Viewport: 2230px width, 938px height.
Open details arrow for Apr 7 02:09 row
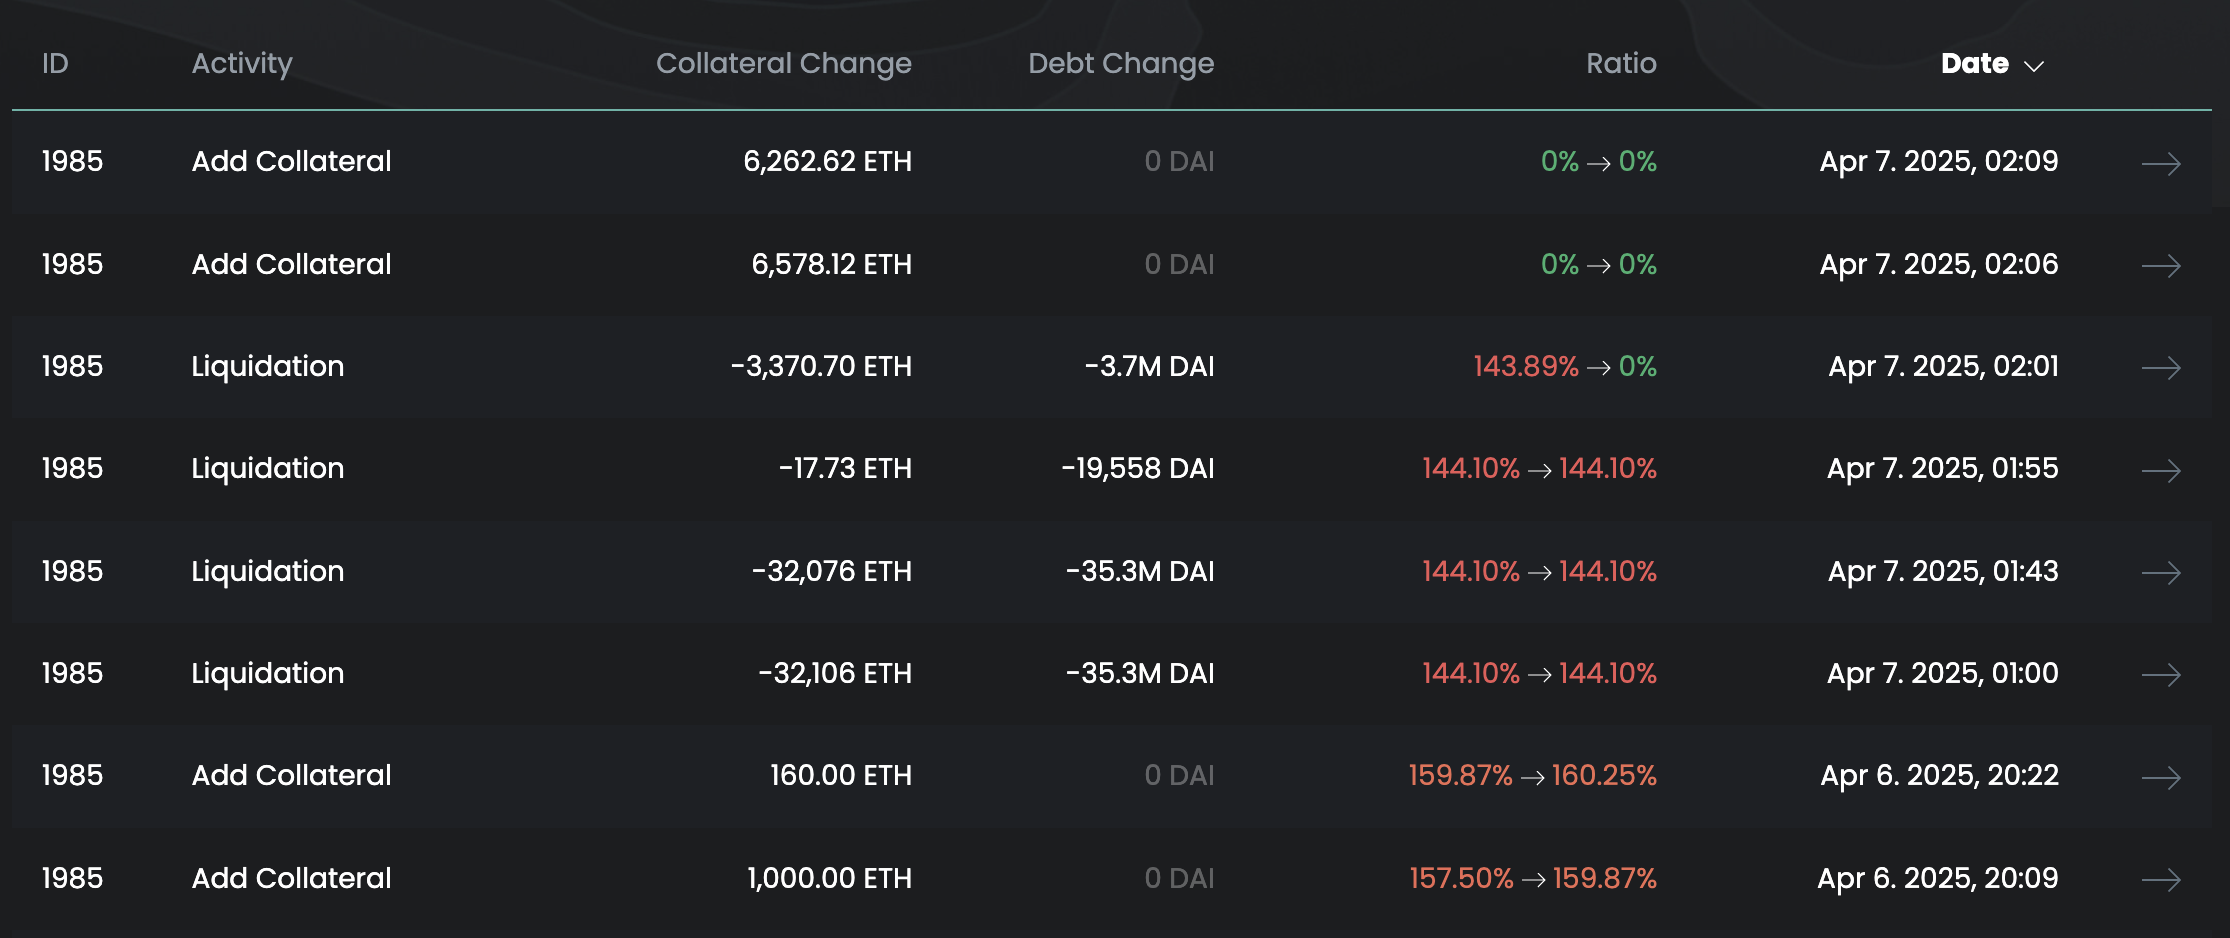coord(2160,163)
